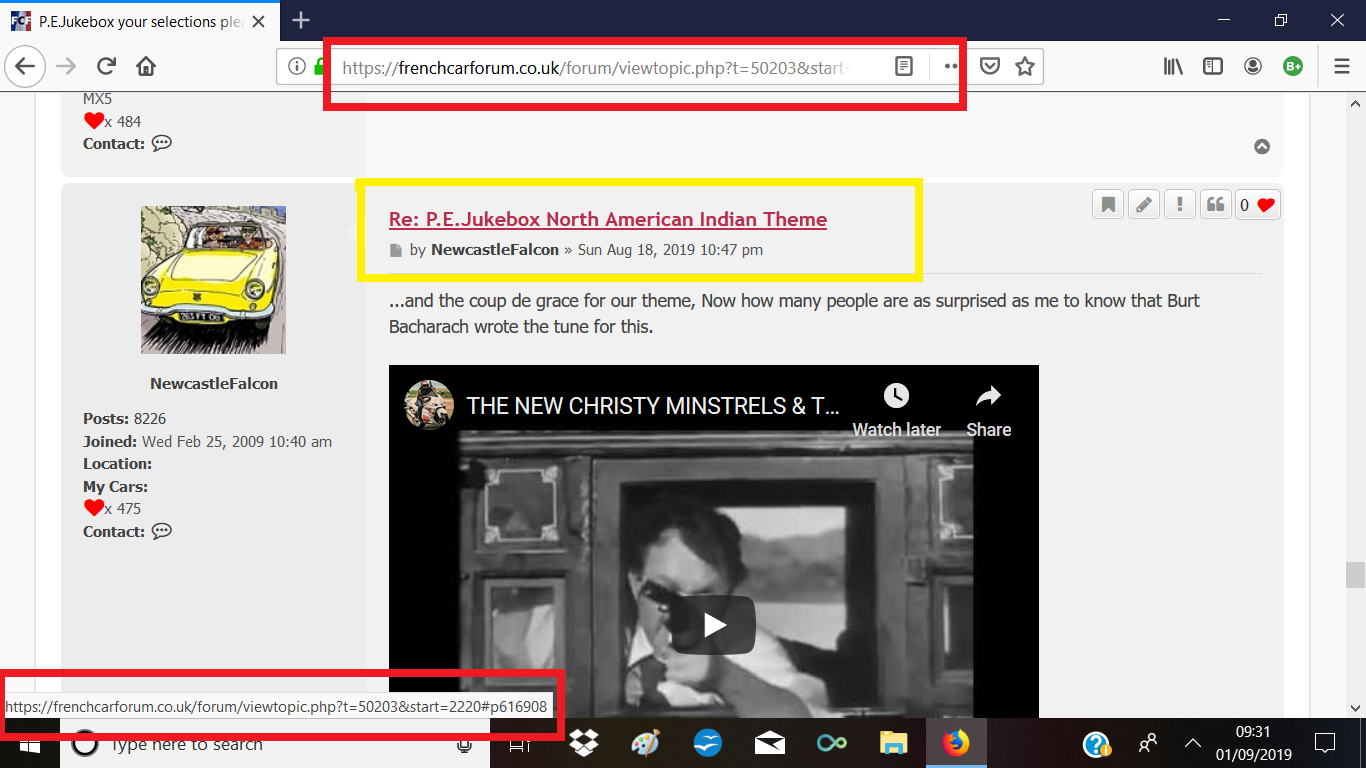Click the page scrollbar down arrow

click(x=1356, y=708)
